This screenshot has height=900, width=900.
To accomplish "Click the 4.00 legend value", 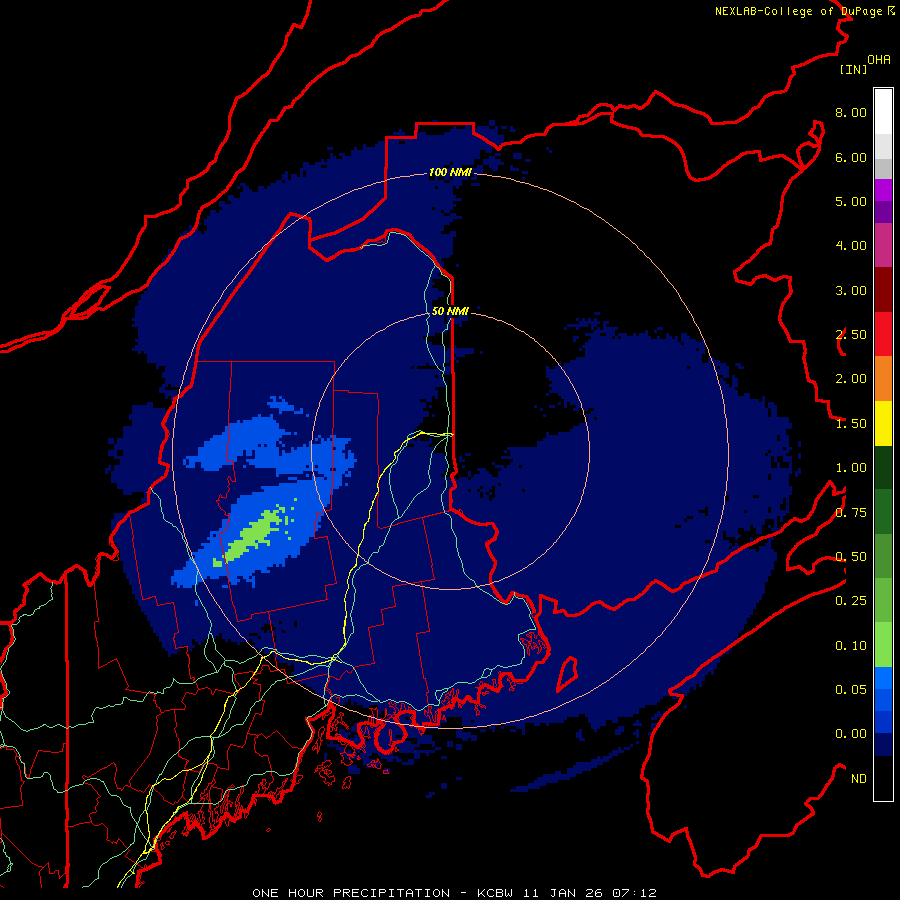I will point(851,246).
